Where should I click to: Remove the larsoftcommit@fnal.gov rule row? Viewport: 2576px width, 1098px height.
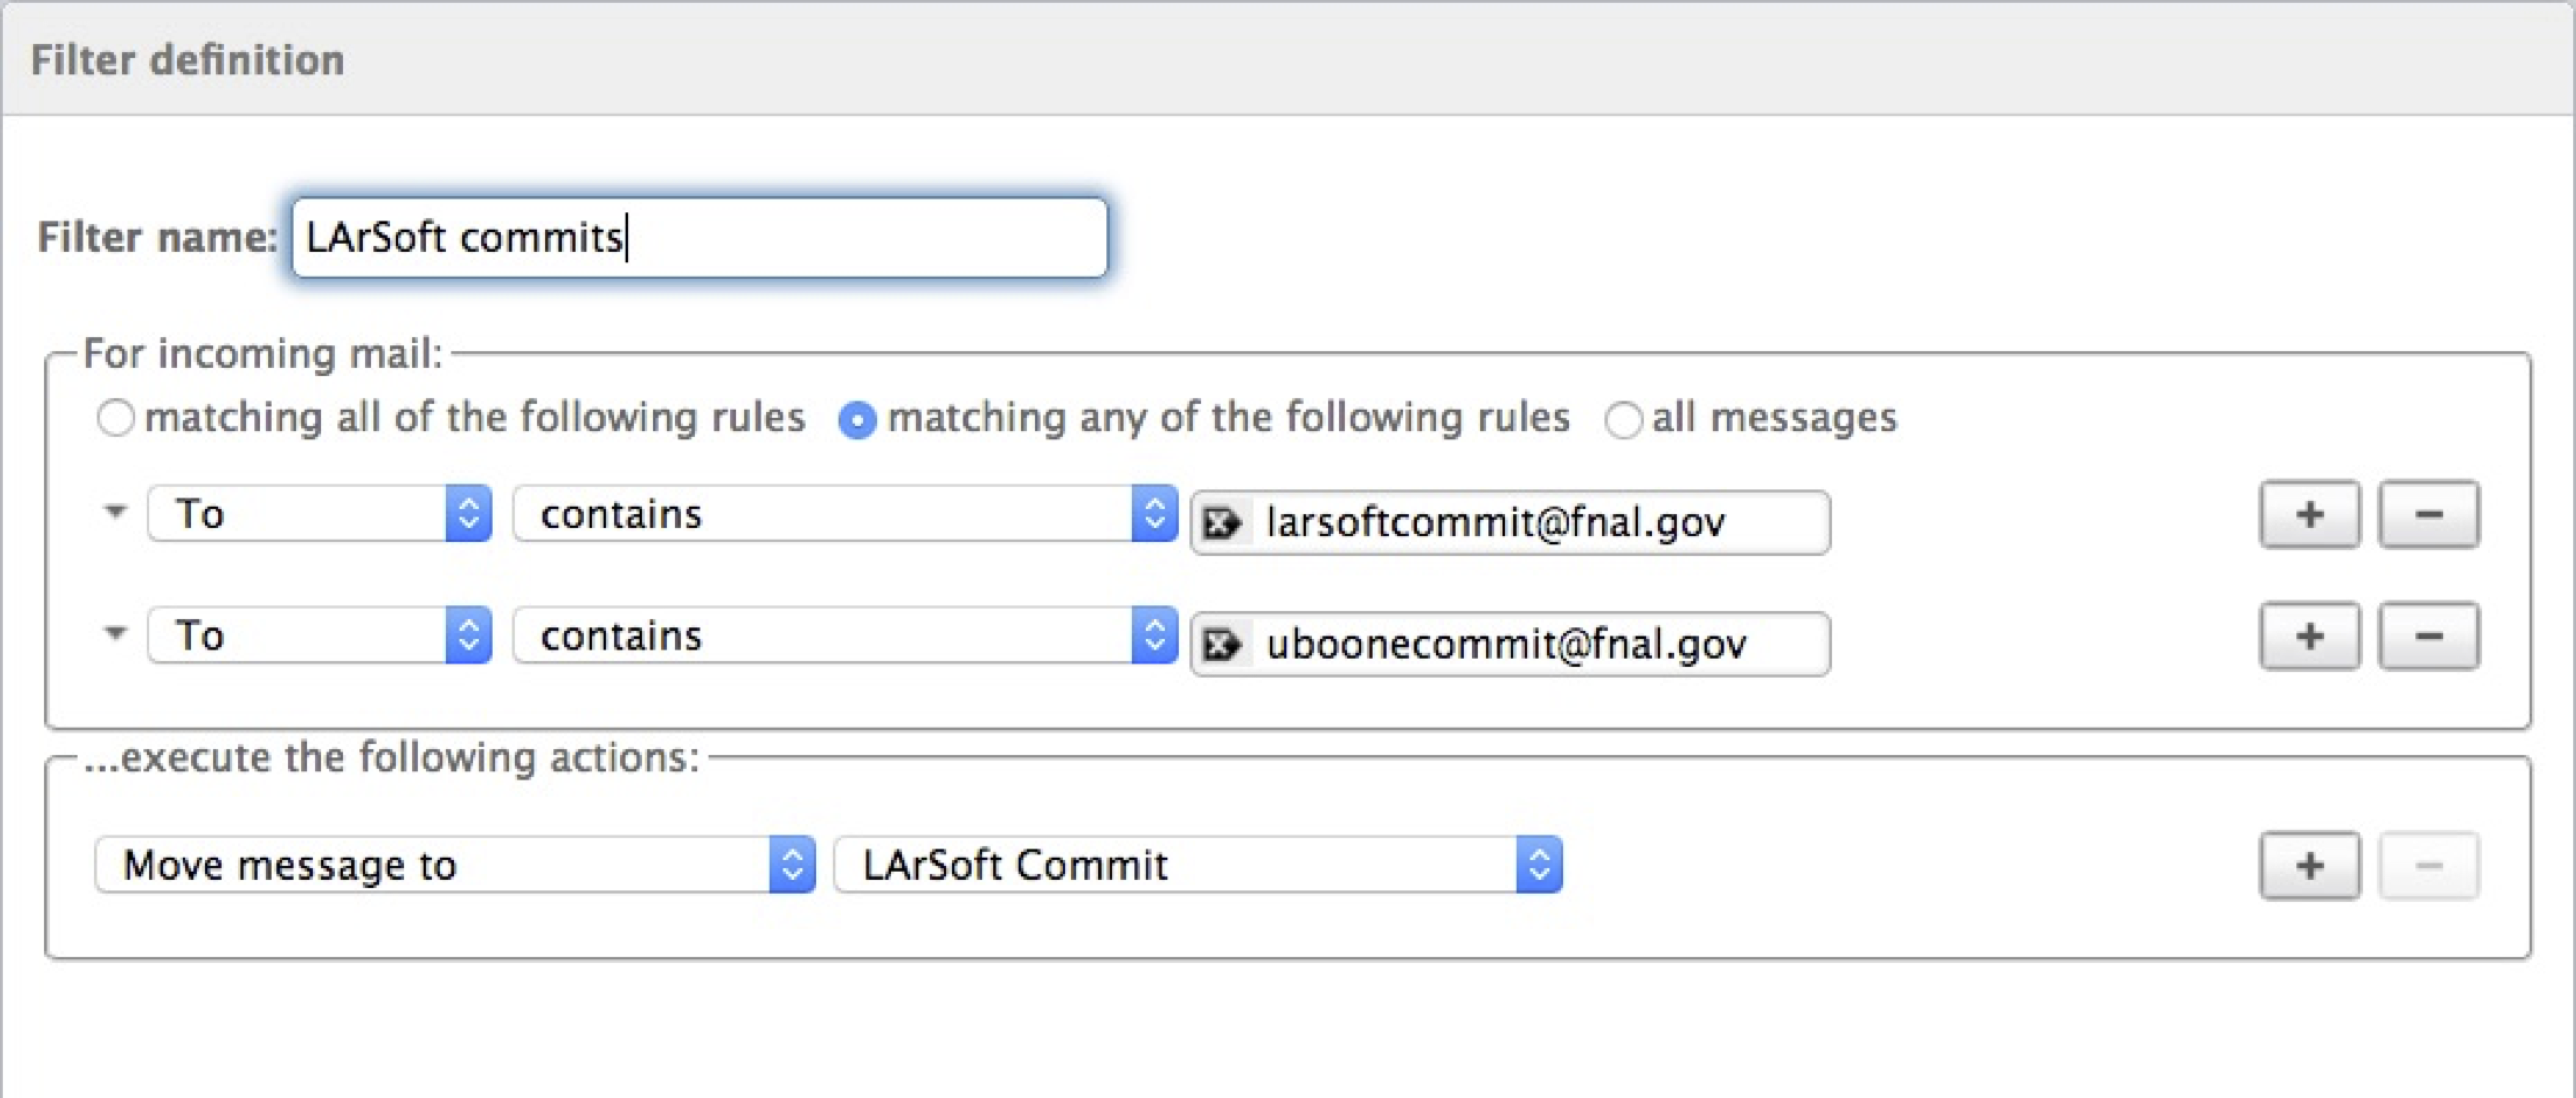tap(2428, 515)
